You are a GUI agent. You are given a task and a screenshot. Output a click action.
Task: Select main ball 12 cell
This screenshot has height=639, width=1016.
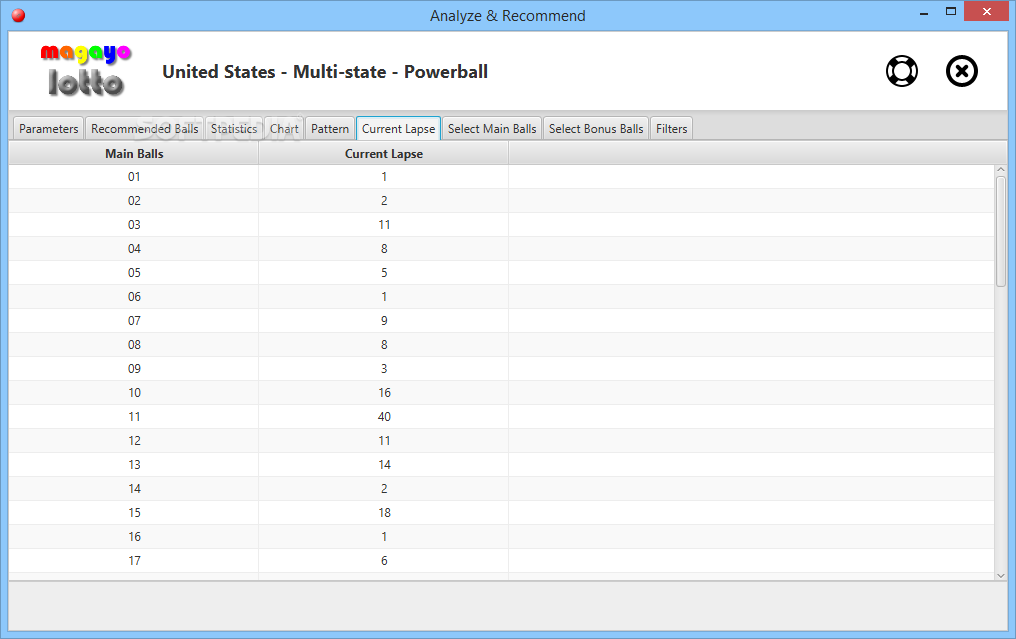pos(134,441)
